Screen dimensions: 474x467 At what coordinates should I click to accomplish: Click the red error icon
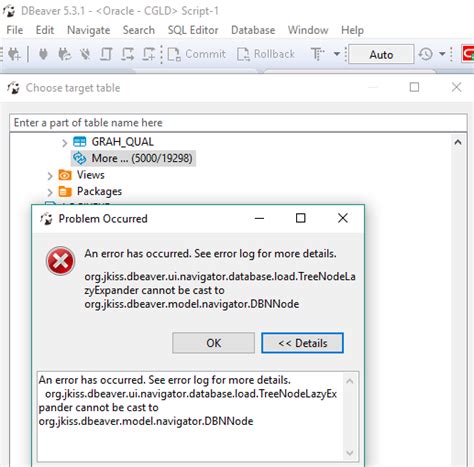[x=60, y=261]
